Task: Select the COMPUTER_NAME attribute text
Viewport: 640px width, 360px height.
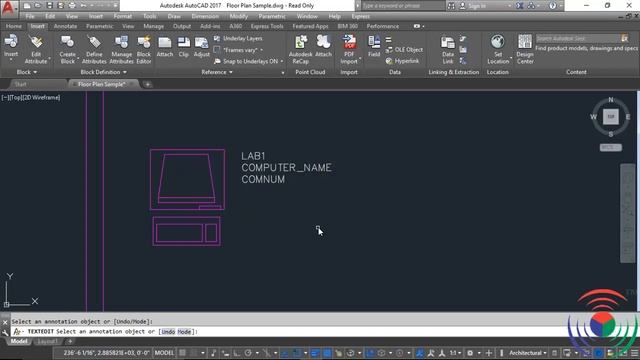Action: pos(286,168)
